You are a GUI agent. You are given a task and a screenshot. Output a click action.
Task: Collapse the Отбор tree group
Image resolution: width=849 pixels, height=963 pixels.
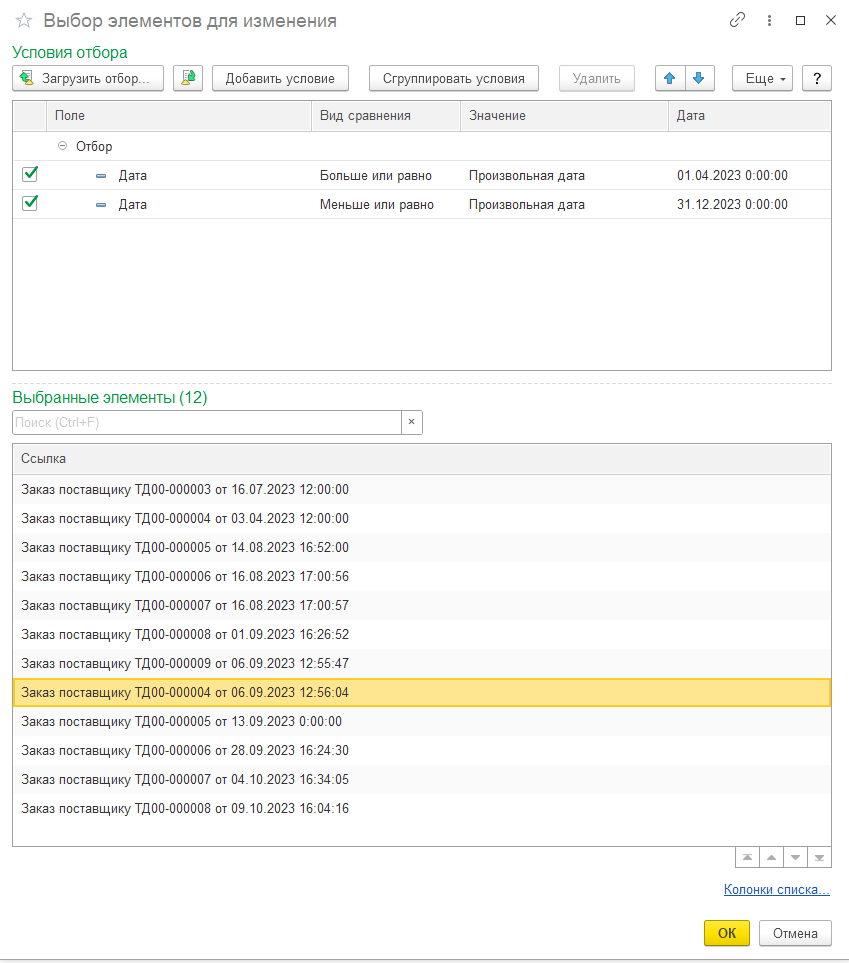tap(63, 146)
